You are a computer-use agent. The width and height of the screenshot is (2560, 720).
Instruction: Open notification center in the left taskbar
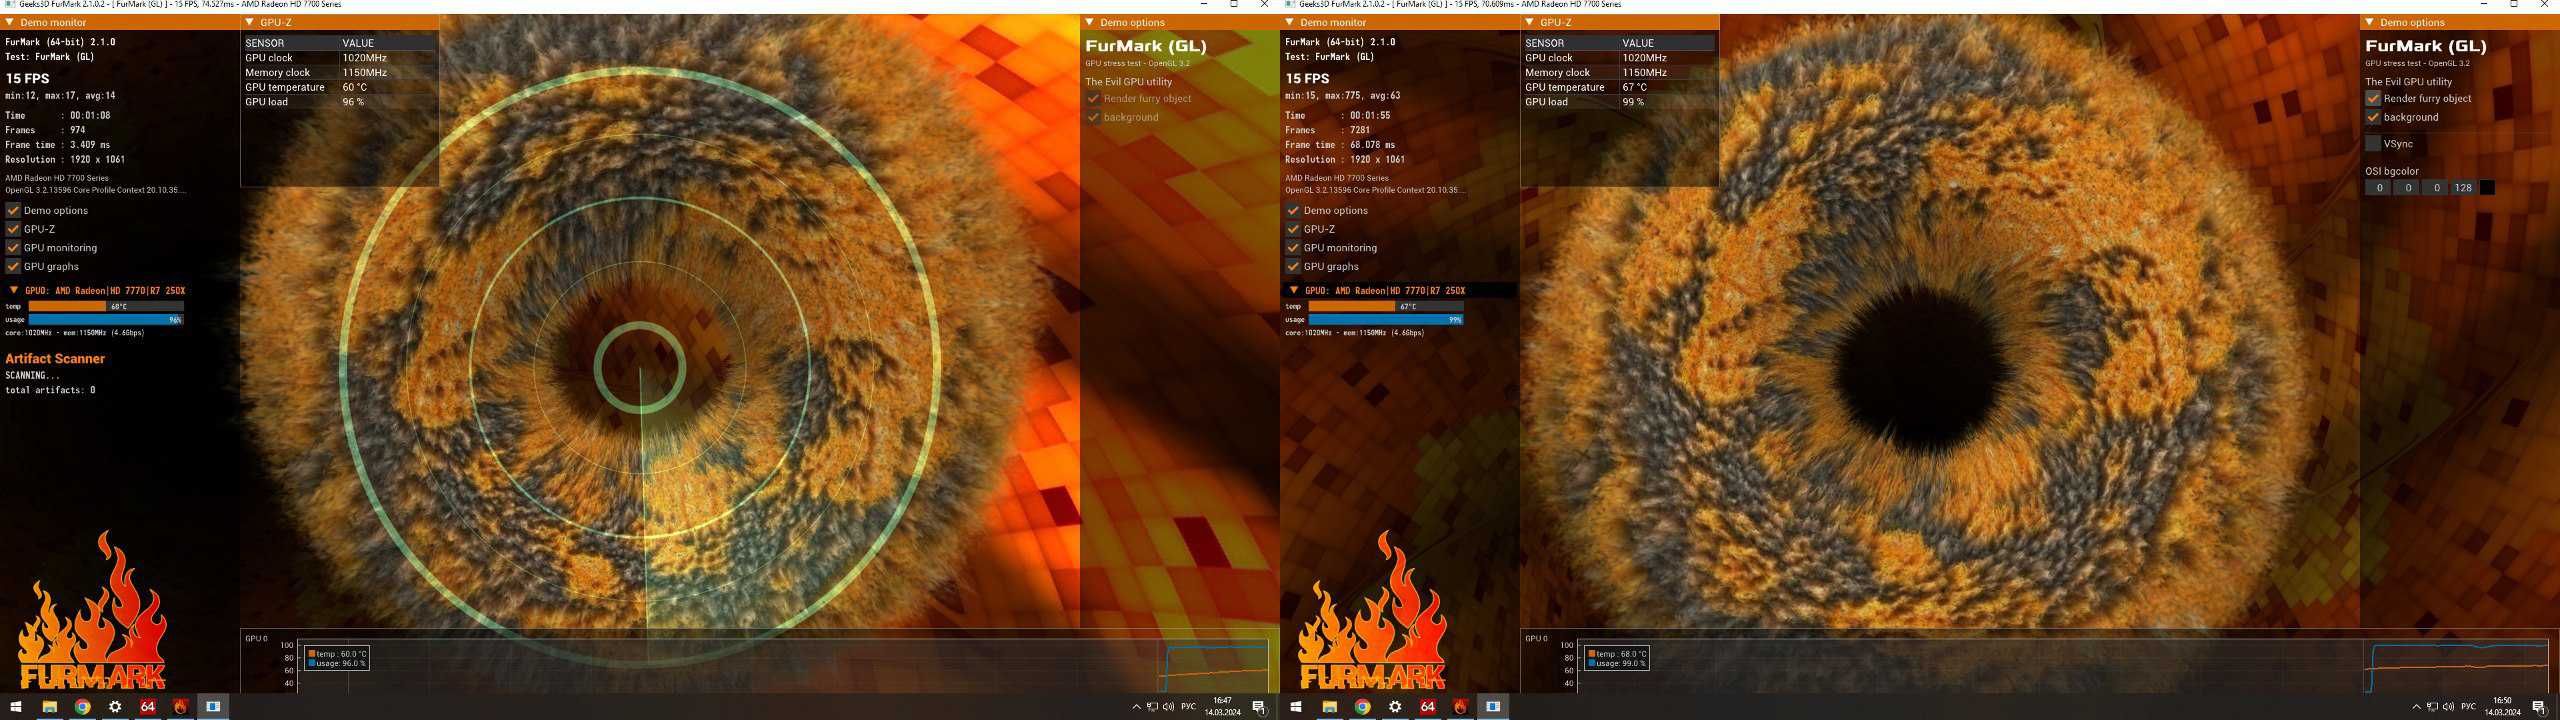point(1259,707)
